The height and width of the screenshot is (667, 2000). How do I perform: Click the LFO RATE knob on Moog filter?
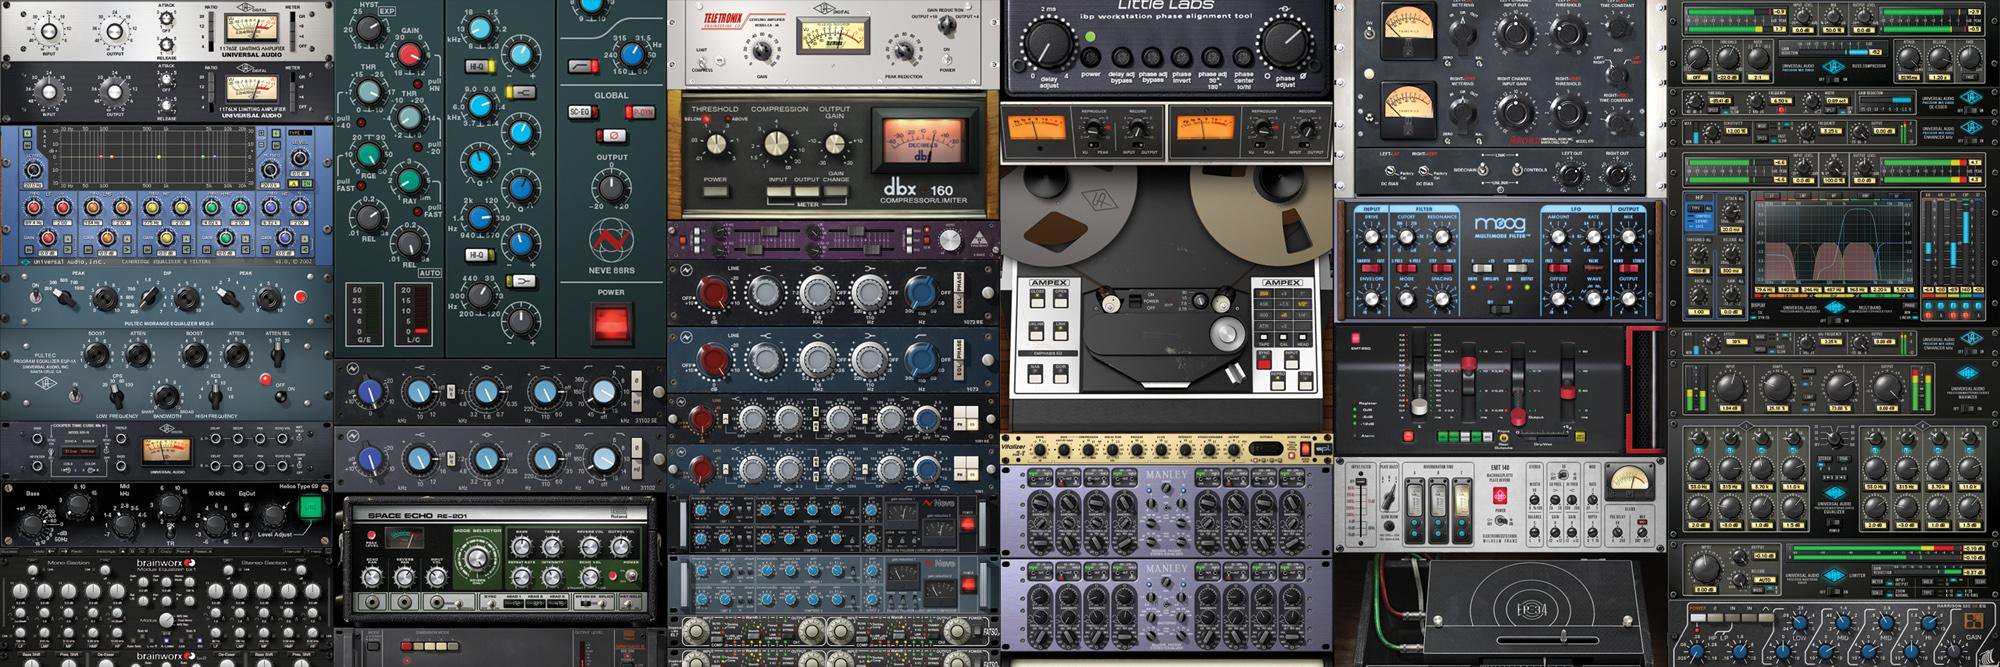tap(1593, 237)
